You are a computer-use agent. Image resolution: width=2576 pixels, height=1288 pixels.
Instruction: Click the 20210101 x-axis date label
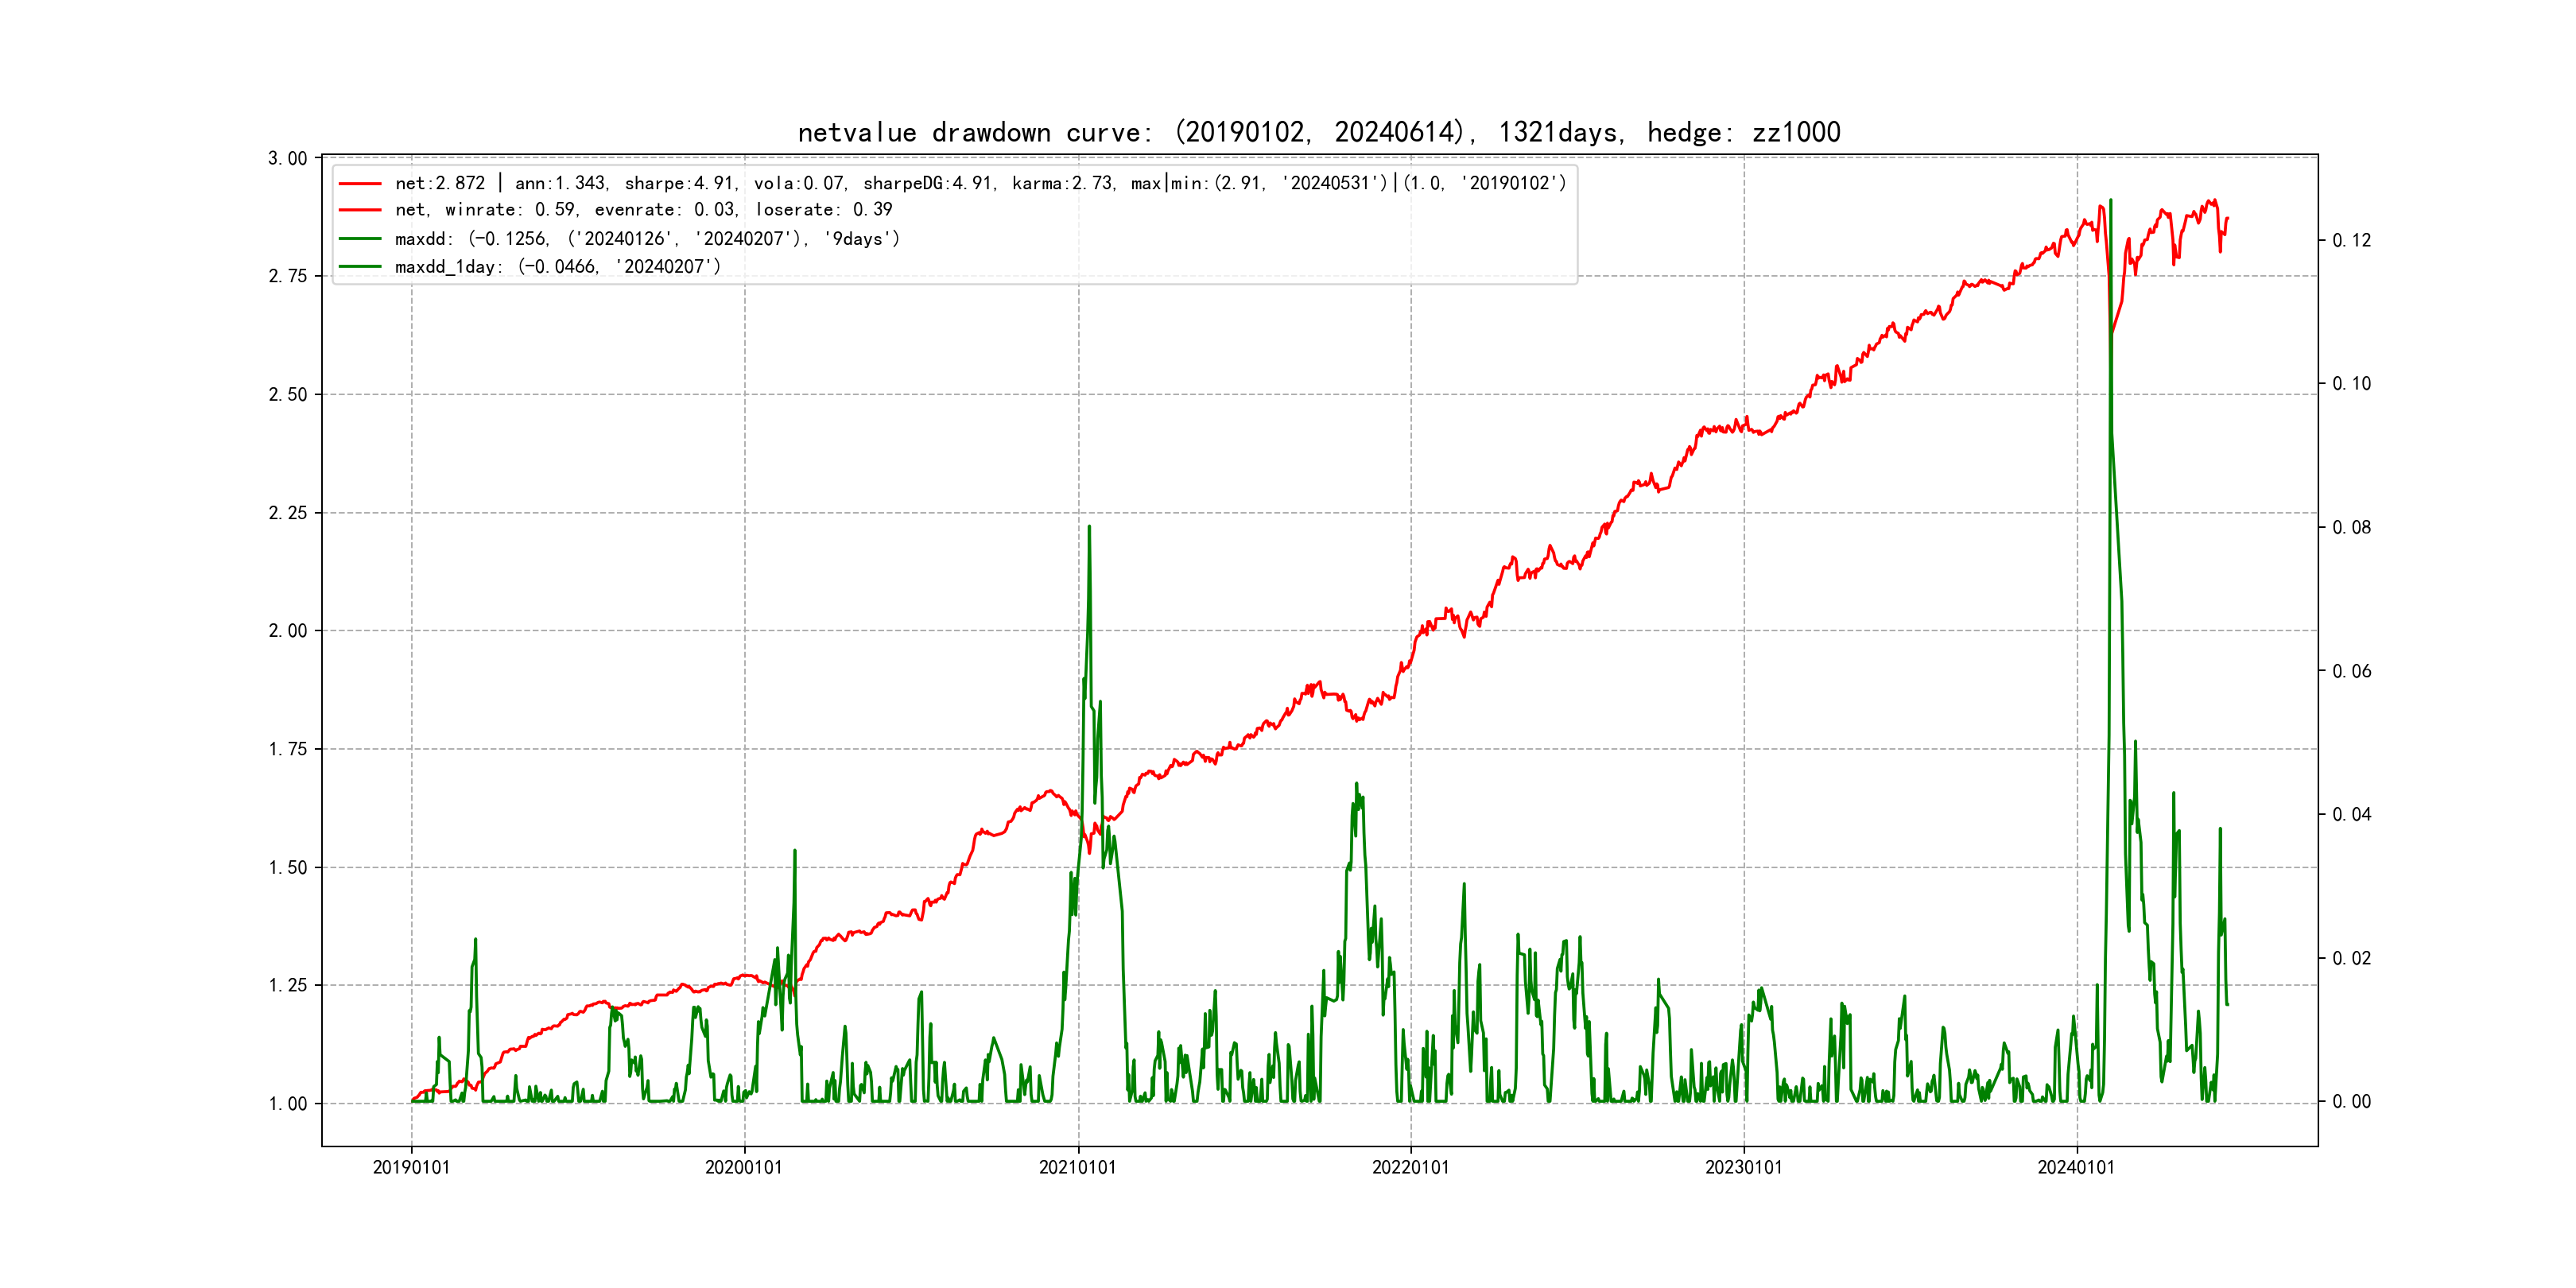[x=1077, y=1168]
